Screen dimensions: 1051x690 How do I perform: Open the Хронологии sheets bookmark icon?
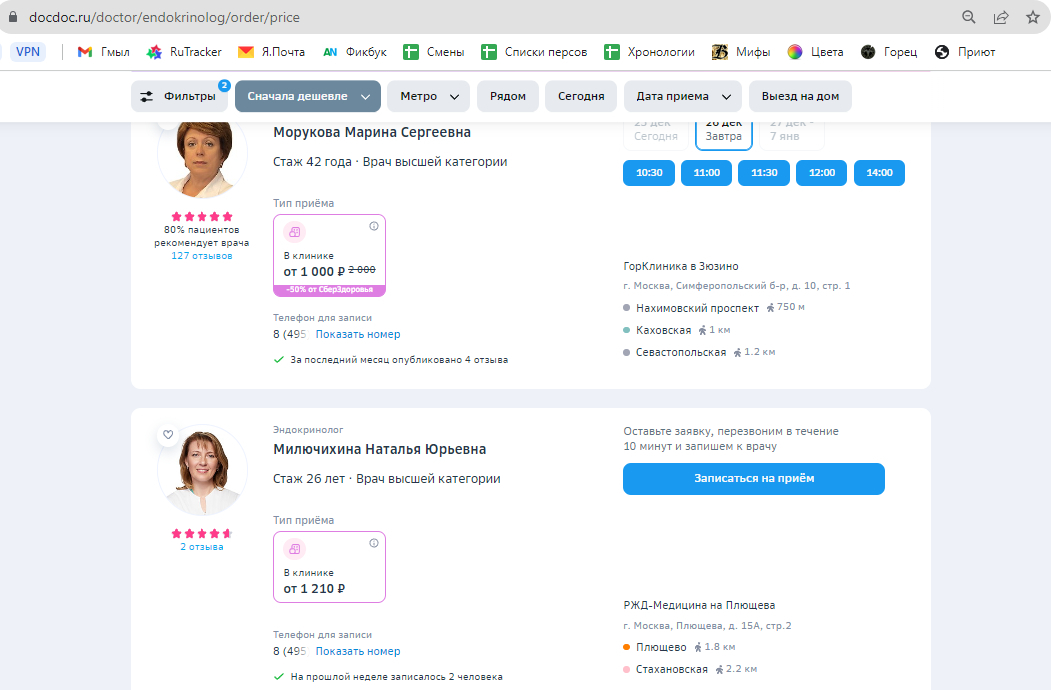coord(612,52)
